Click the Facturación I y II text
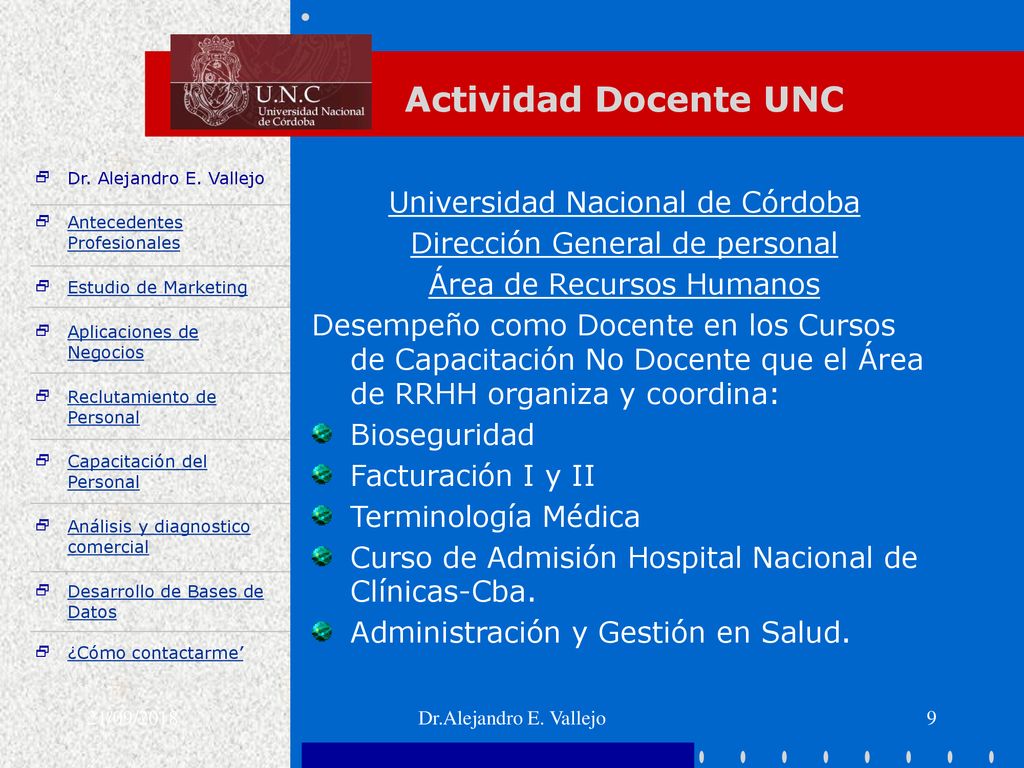Screen dimensions: 1024x768 click(x=472, y=476)
